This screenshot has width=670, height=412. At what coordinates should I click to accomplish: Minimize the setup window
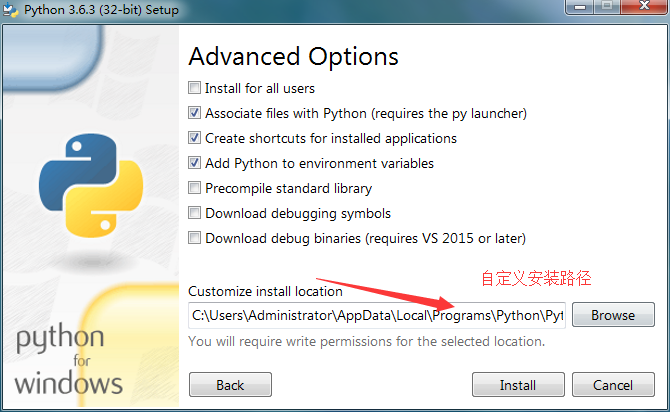coord(580,6)
